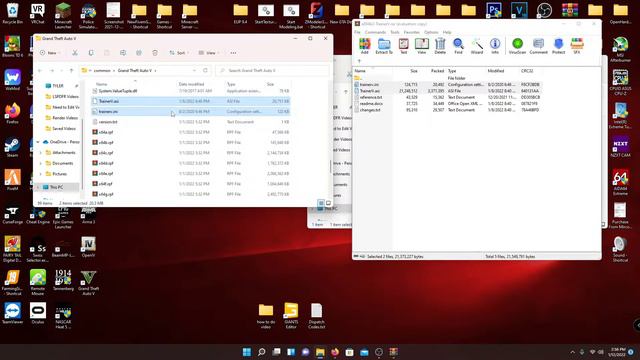
Task: Click the Windows Start button
Action: pyautogui.click(x=247, y=352)
